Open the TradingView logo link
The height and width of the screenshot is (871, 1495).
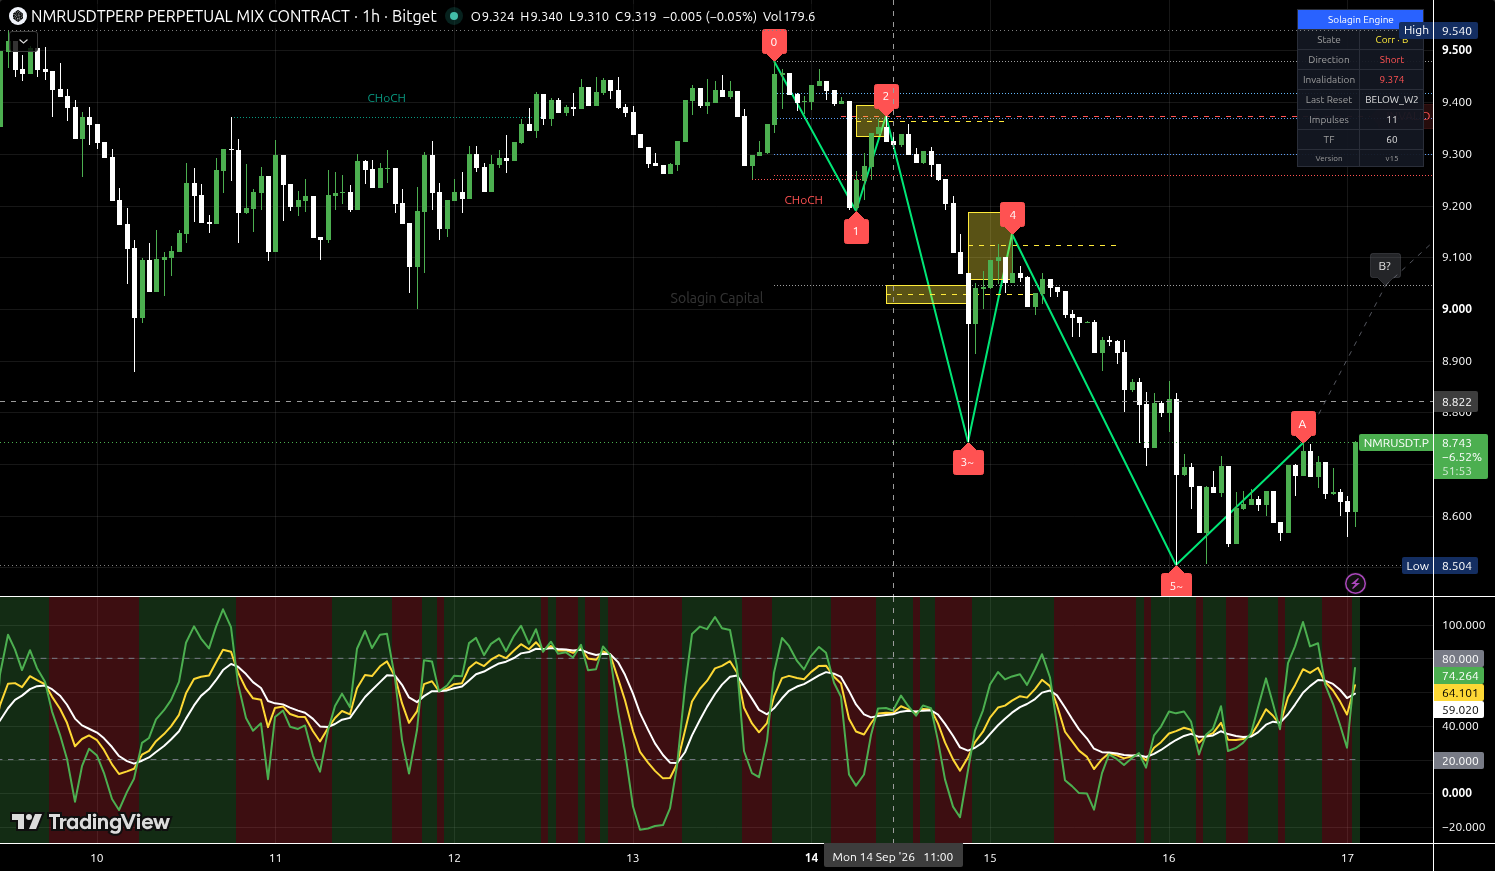tap(90, 822)
